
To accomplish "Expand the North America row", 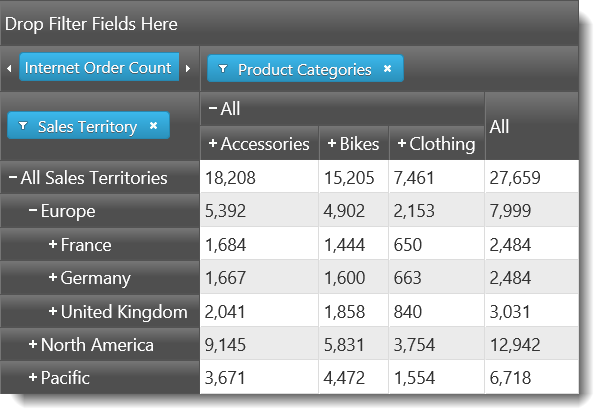I will click(33, 345).
